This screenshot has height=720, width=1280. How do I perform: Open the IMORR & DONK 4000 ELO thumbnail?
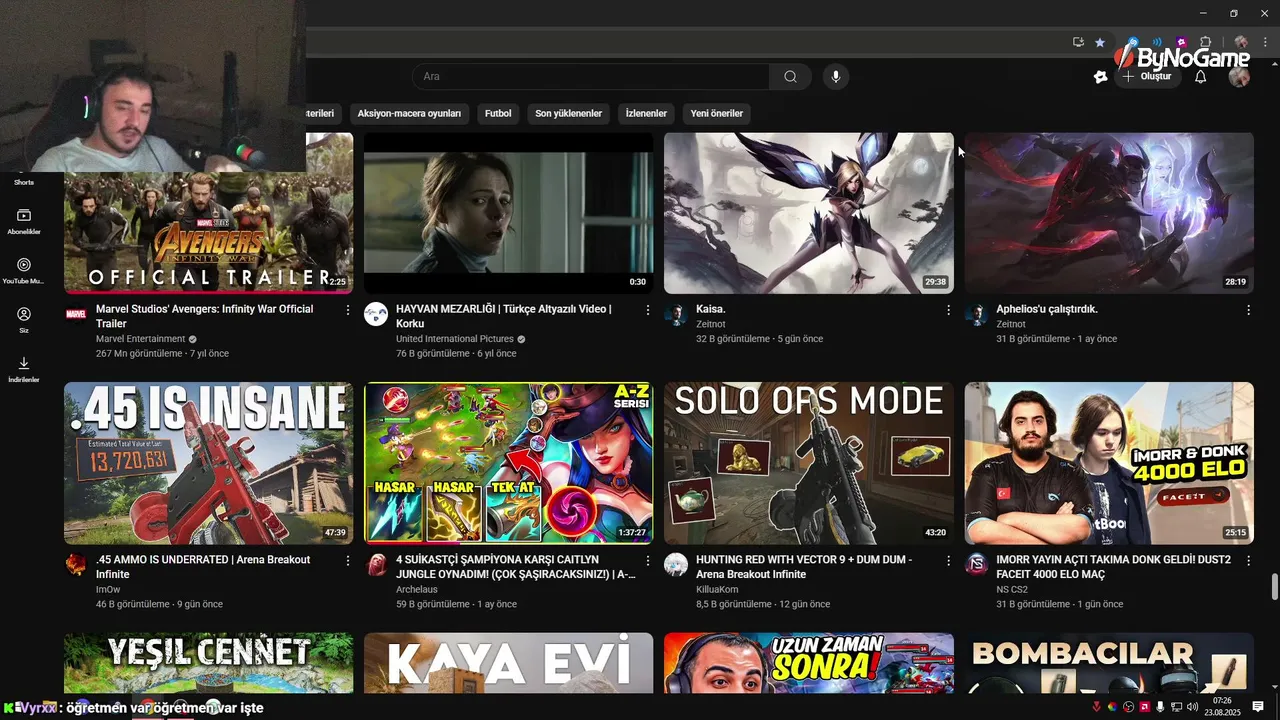(x=1109, y=463)
